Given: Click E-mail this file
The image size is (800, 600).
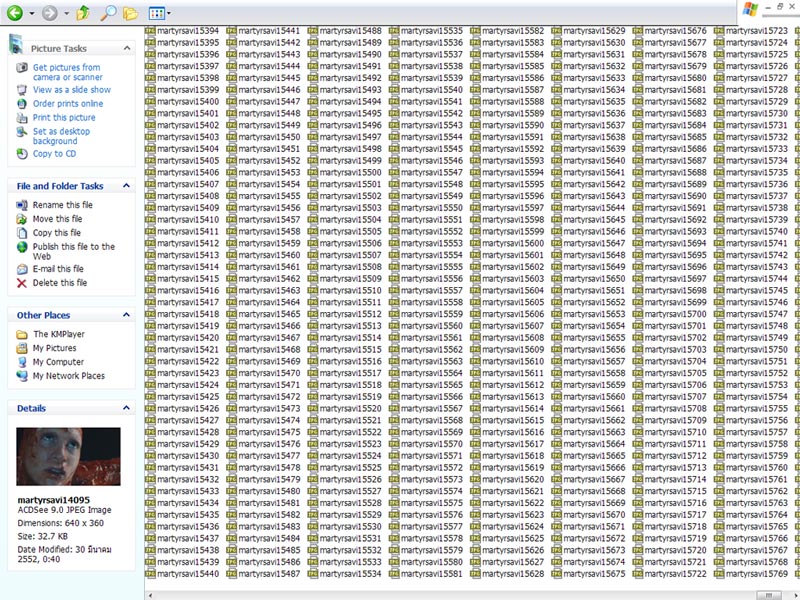Looking at the screenshot, I should (58, 268).
